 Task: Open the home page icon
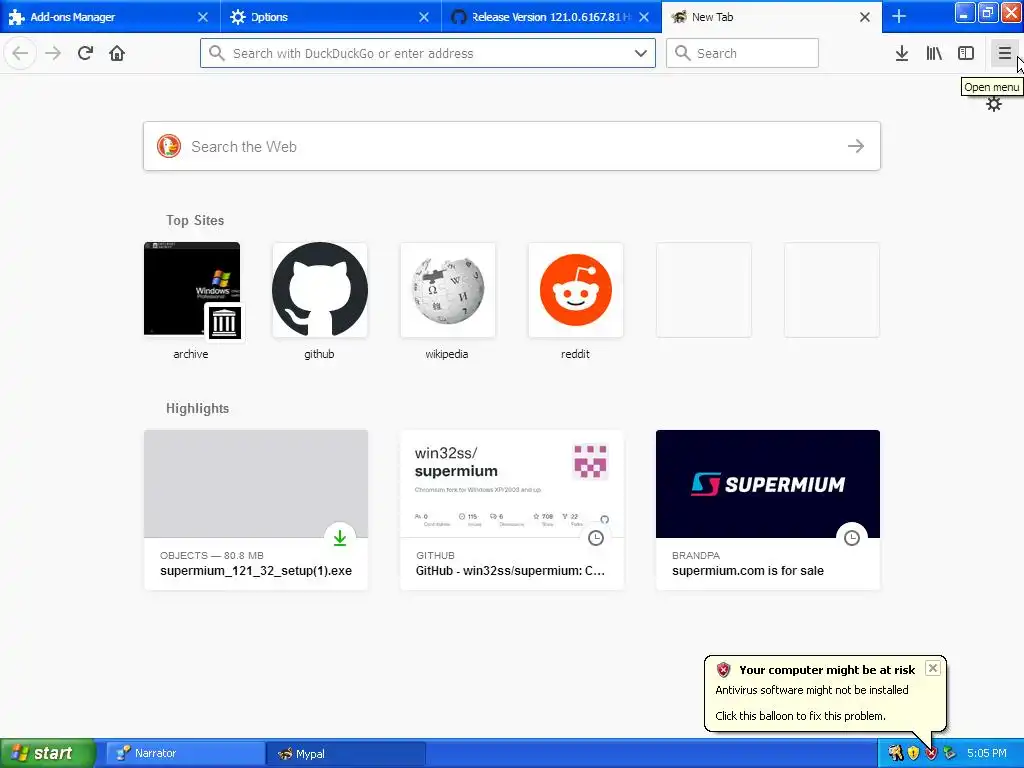[x=117, y=53]
